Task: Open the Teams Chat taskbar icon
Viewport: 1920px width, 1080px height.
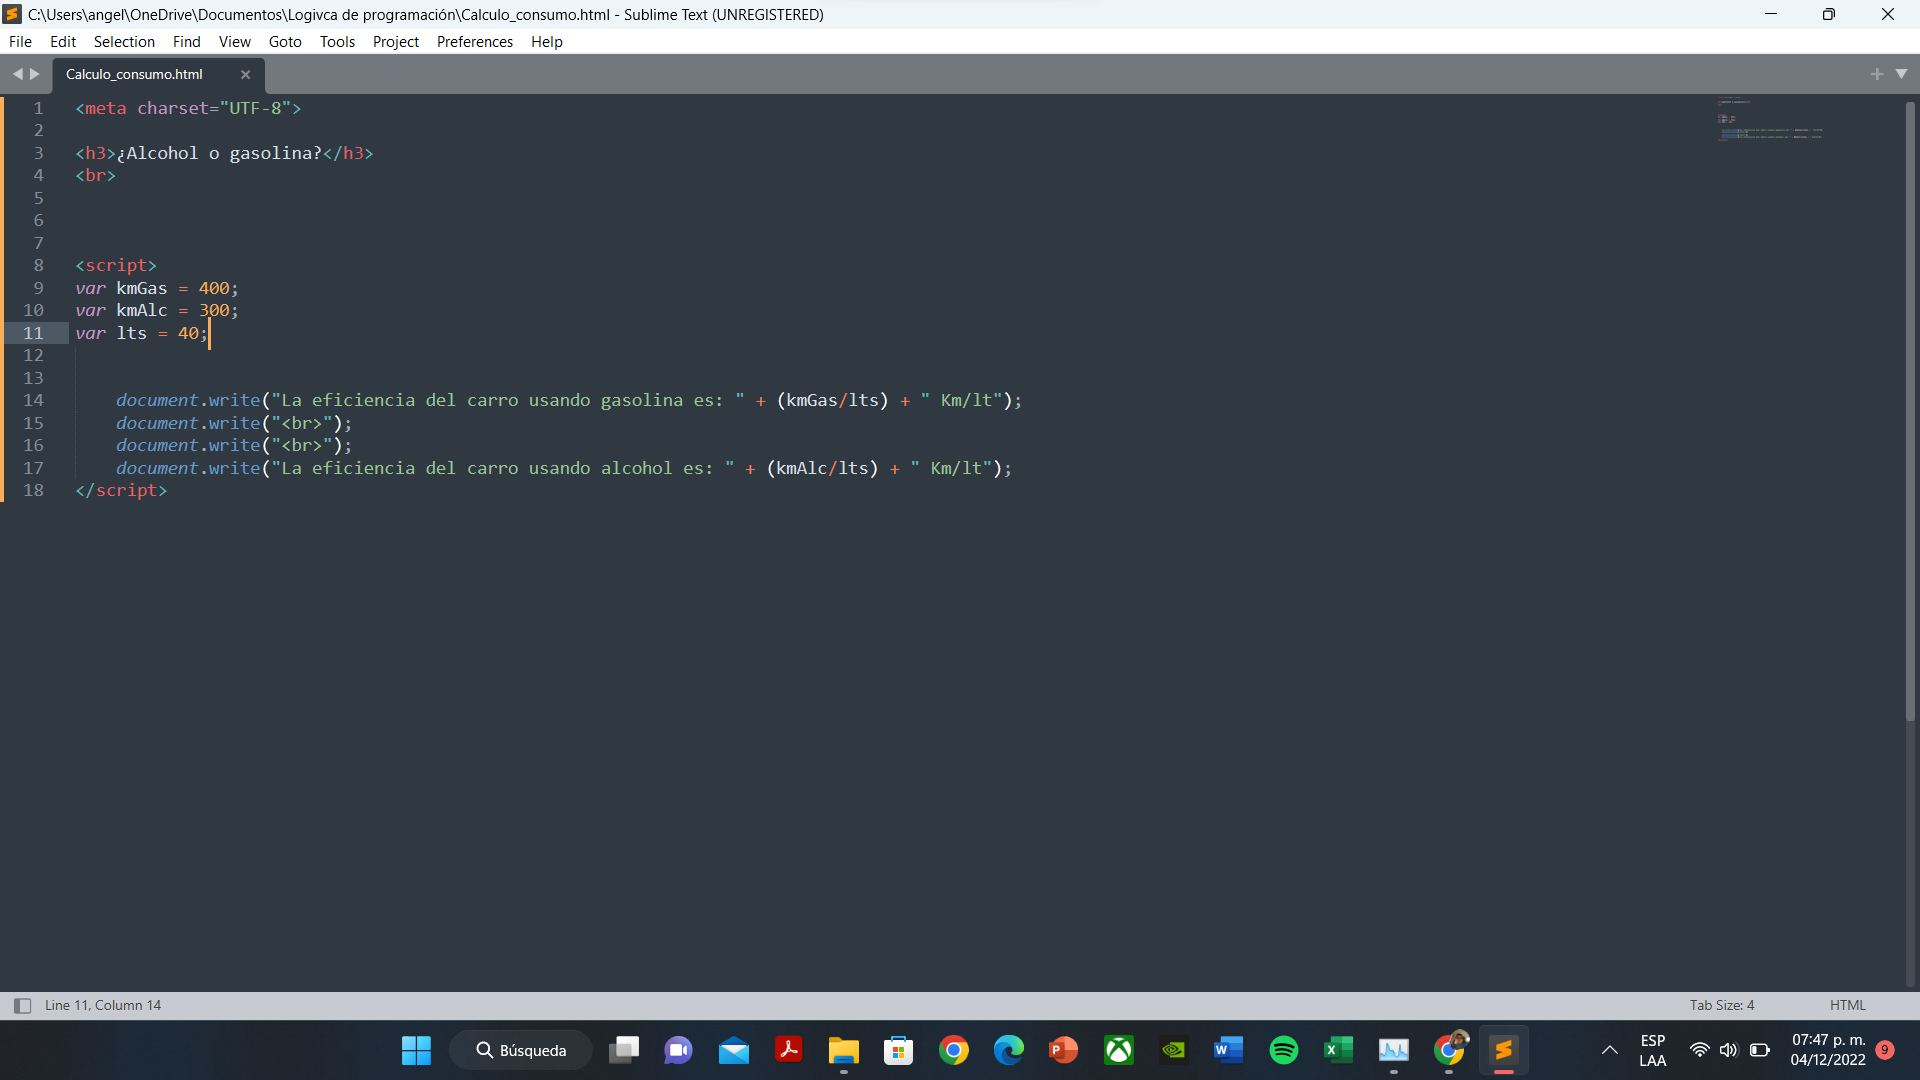Action: pyautogui.click(x=678, y=1050)
